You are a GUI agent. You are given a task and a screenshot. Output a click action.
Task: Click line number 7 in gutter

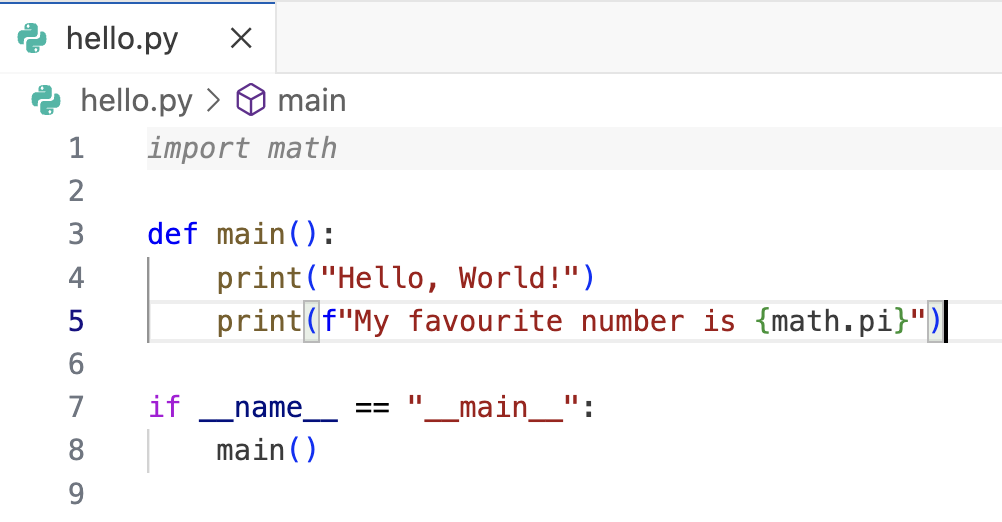click(x=77, y=407)
